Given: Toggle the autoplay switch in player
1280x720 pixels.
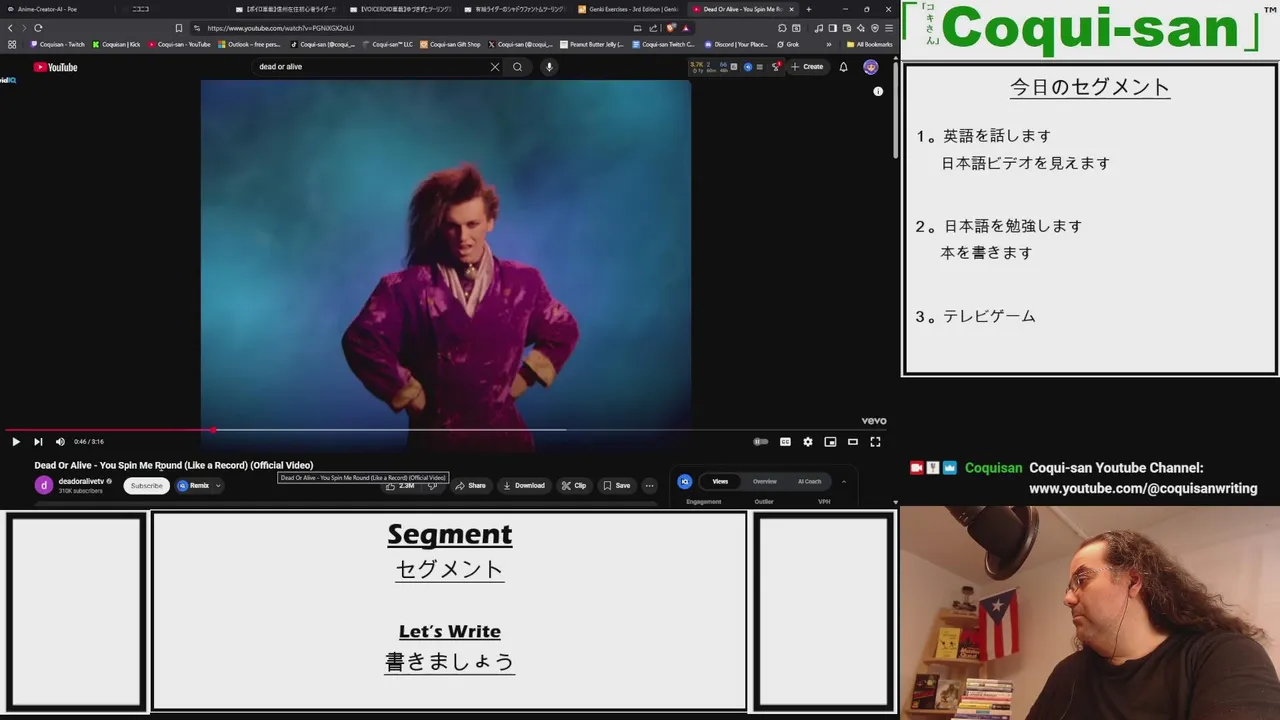Looking at the screenshot, I should (761, 441).
